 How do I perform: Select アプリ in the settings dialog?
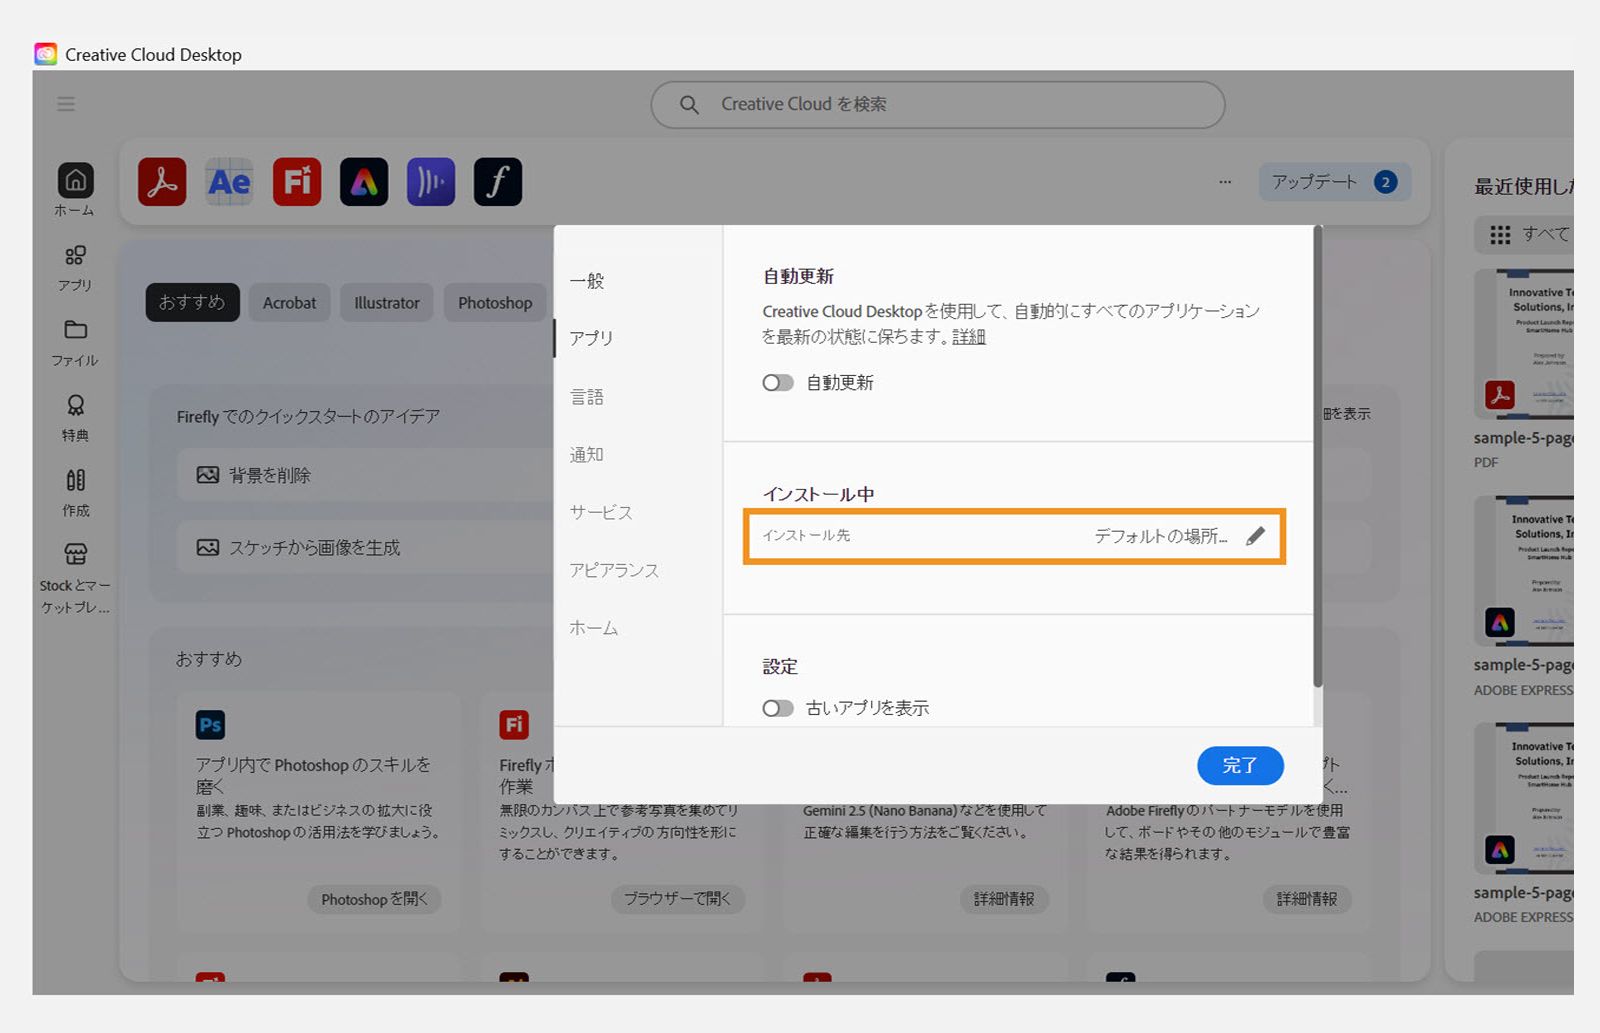tap(591, 338)
